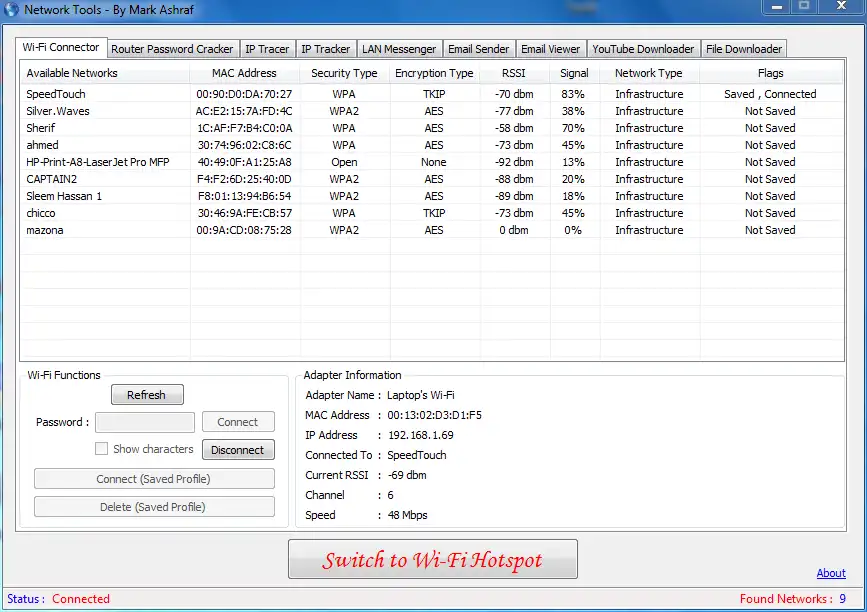Switch to YouTube Downloader tab
This screenshot has width=867, height=612.
click(x=643, y=49)
